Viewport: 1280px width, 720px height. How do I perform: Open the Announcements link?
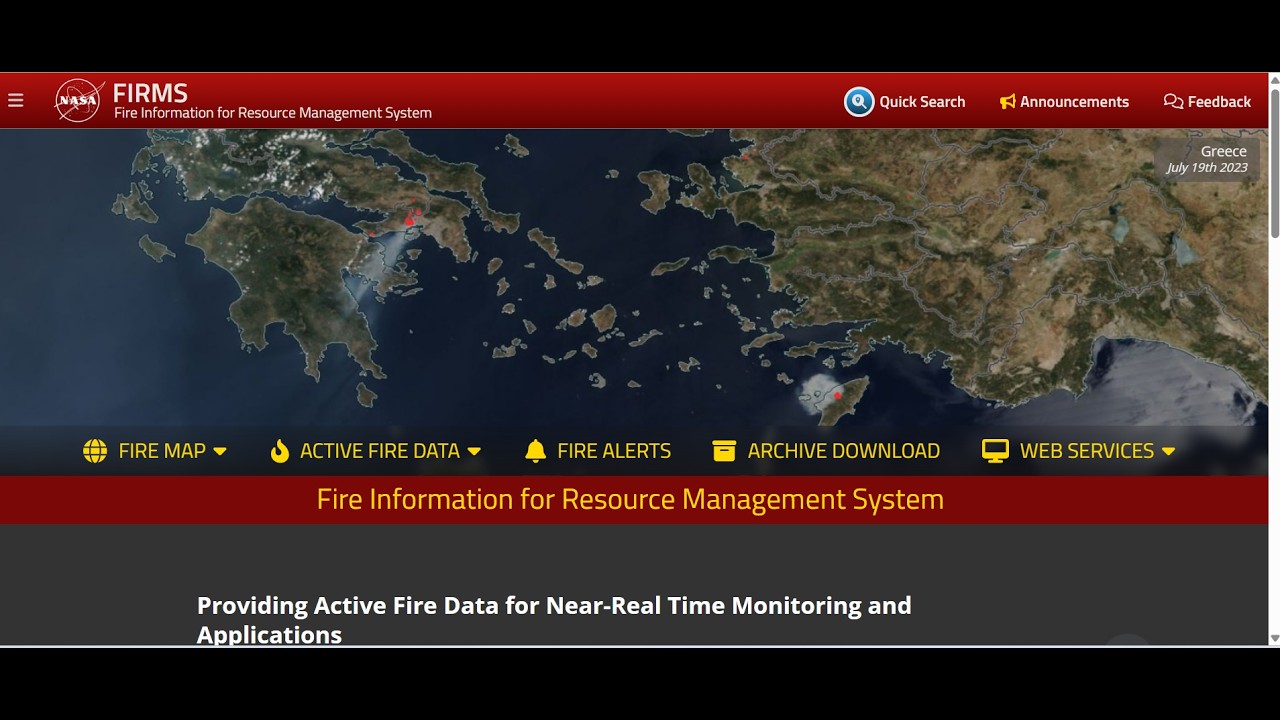(x=1074, y=102)
